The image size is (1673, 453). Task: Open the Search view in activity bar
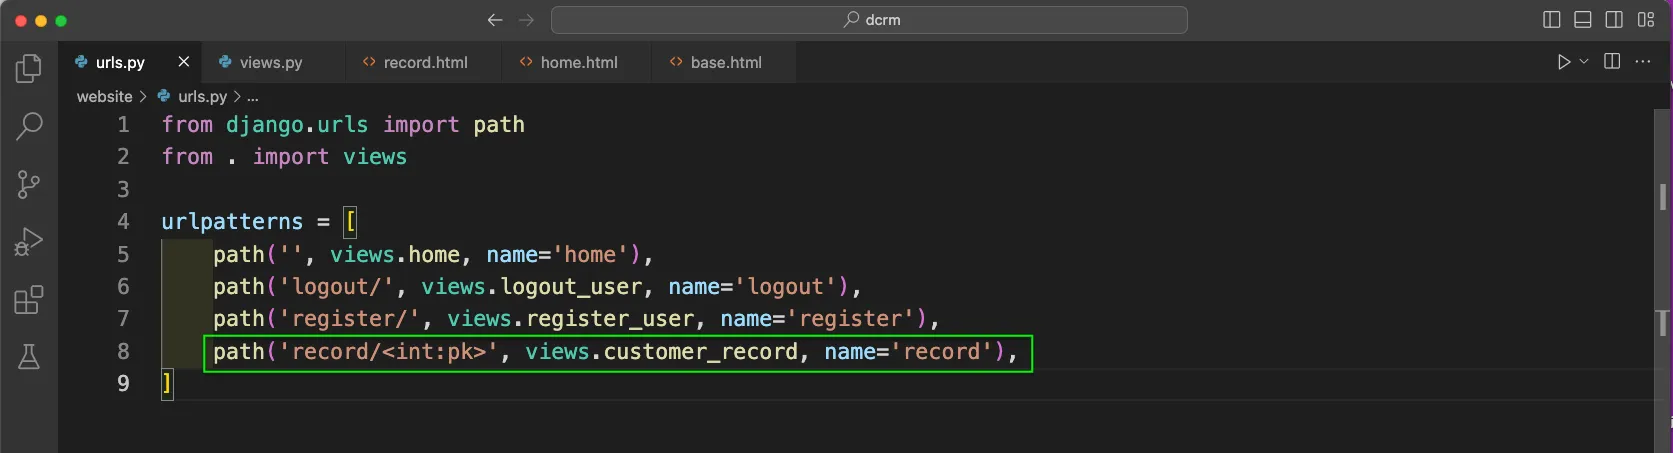coord(29,126)
